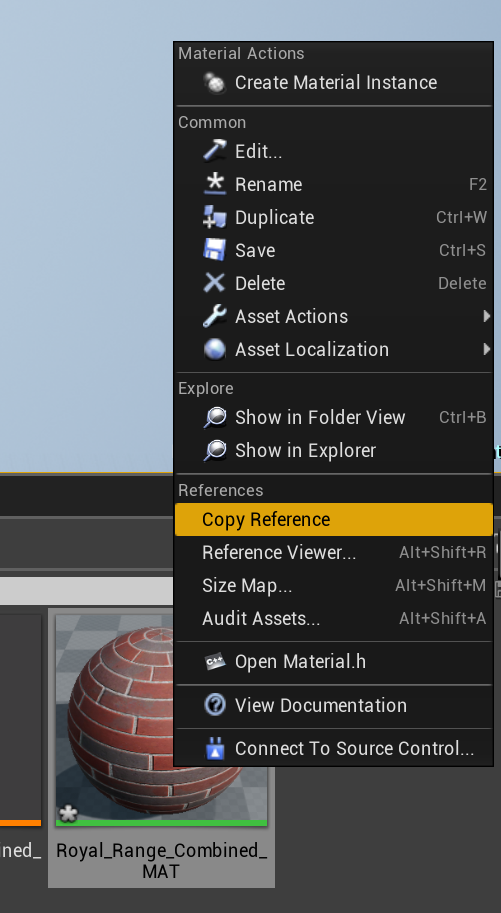The width and height of the screenshot is (501, 913).
Task: Expand the Asset Actions submenu arrow
Action: click(x=486, y=316)
